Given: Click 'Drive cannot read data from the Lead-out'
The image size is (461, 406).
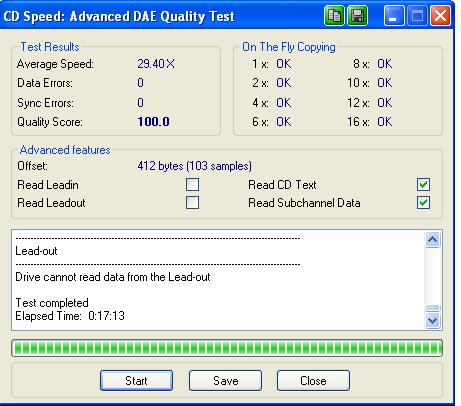Looking at the screenshot, I should pyautogui.click(x=113, y=277).
